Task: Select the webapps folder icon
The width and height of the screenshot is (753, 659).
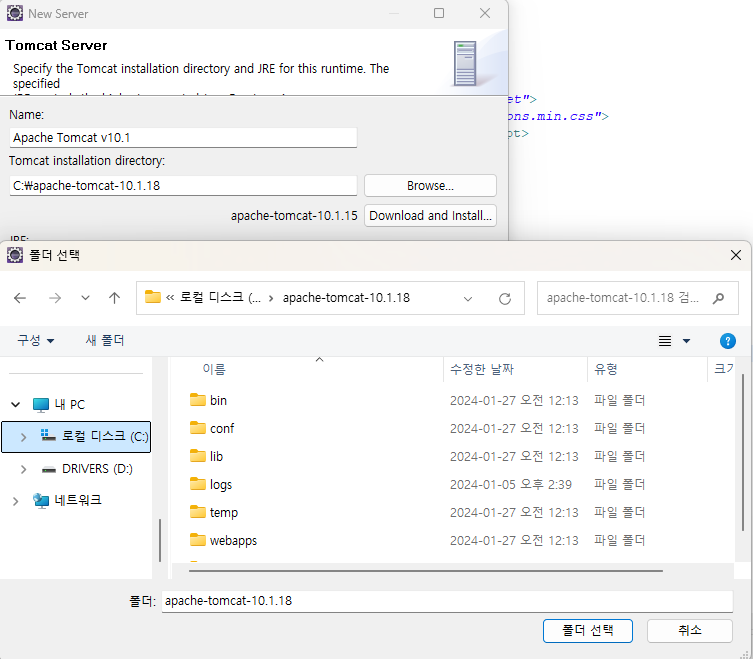Action: tap(197, 540)
